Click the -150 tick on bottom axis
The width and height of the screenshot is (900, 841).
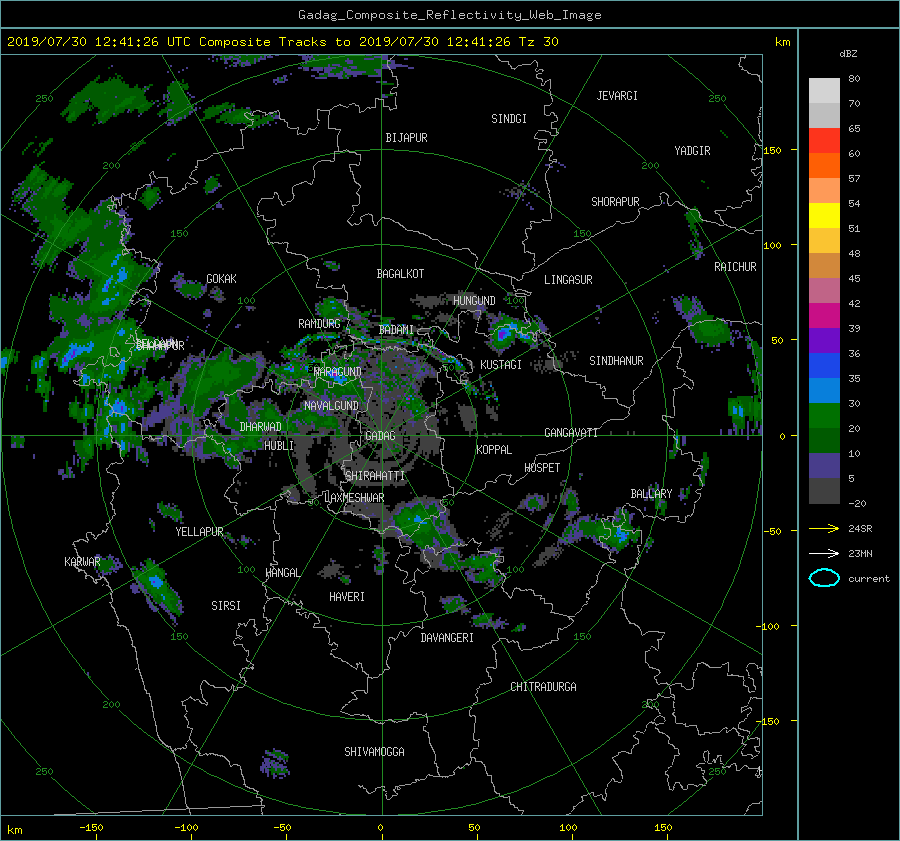[91, 828]
